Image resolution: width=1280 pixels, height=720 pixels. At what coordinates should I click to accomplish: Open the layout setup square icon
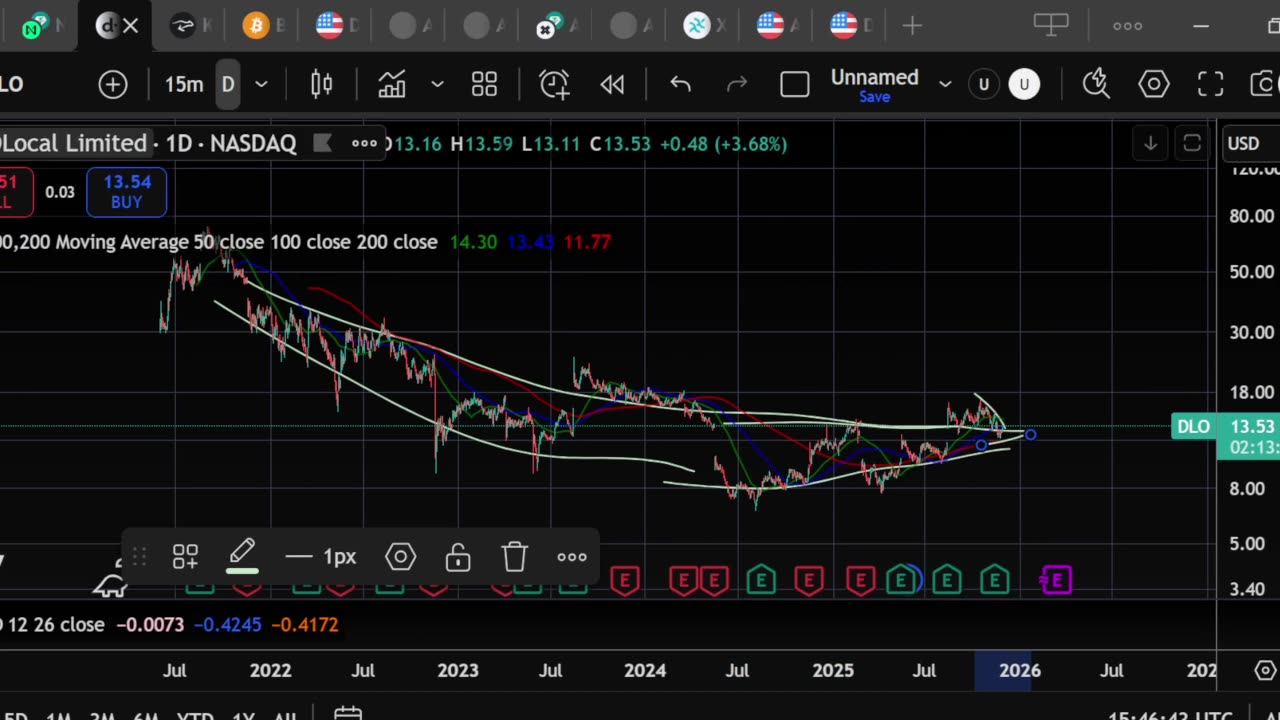pyautogui.click(x=795, y=85)
